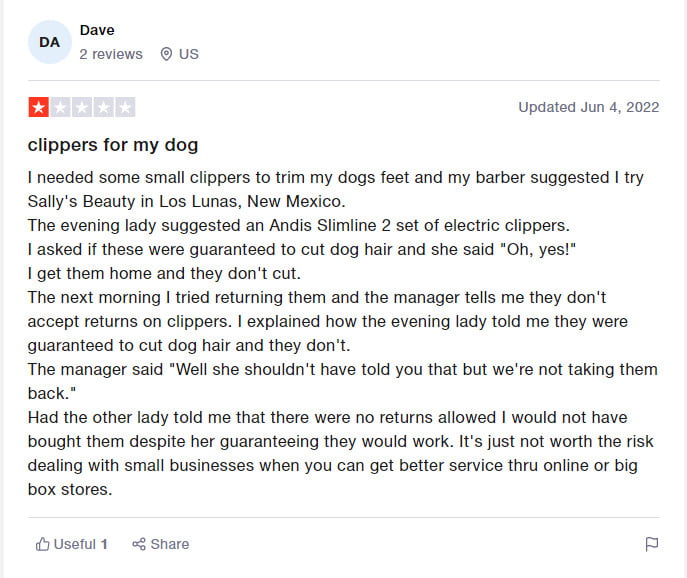The image size is (687, 578).
Task: Flag this review with flag icon
Action: click(x=652, y=544)
